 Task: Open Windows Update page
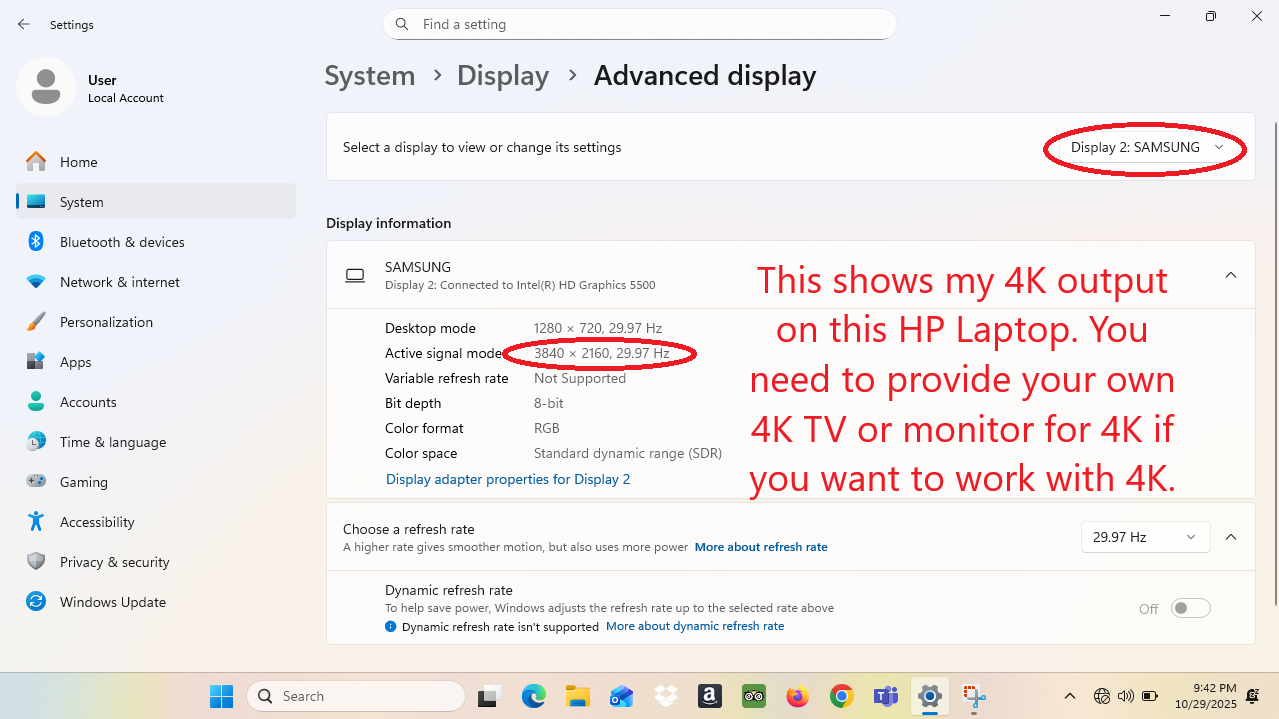pyautogui.click(x=112, y=602)
